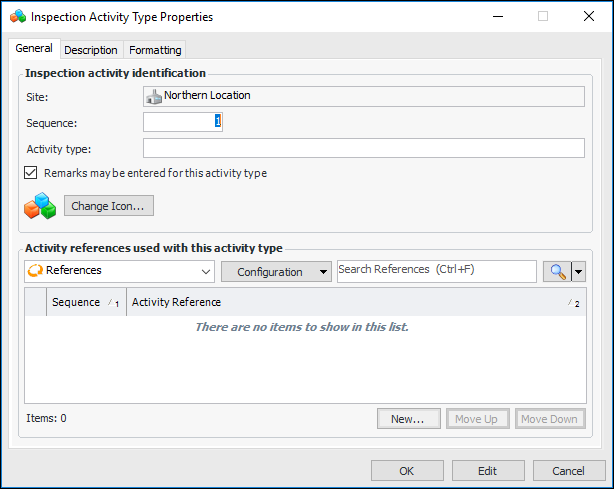The height and width of the screenshot is (489, 614).
Task: Click the Edit button
Action: pos(488,471)
